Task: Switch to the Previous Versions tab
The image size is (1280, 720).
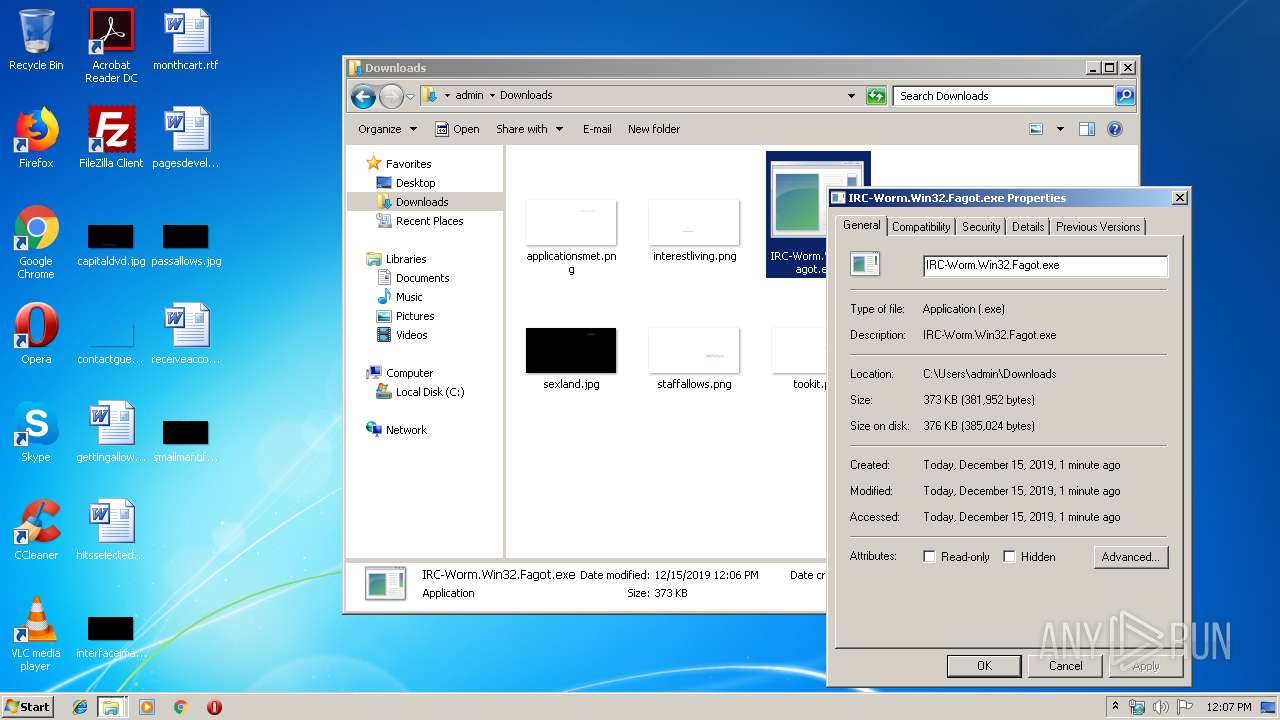Action: [x=1098, y=227]
